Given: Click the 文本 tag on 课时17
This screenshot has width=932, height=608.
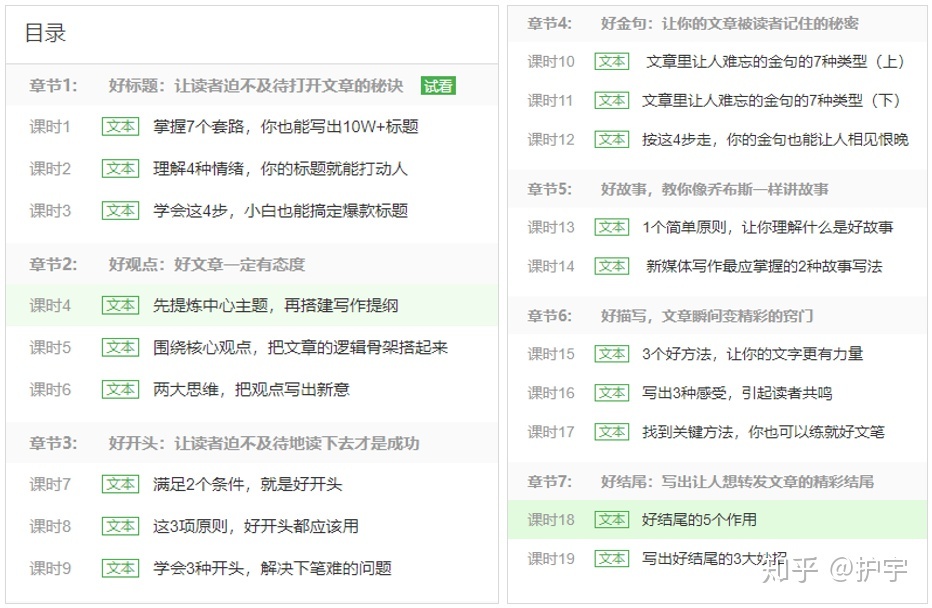Looking at the screenshot, I should tap(612, 432).
